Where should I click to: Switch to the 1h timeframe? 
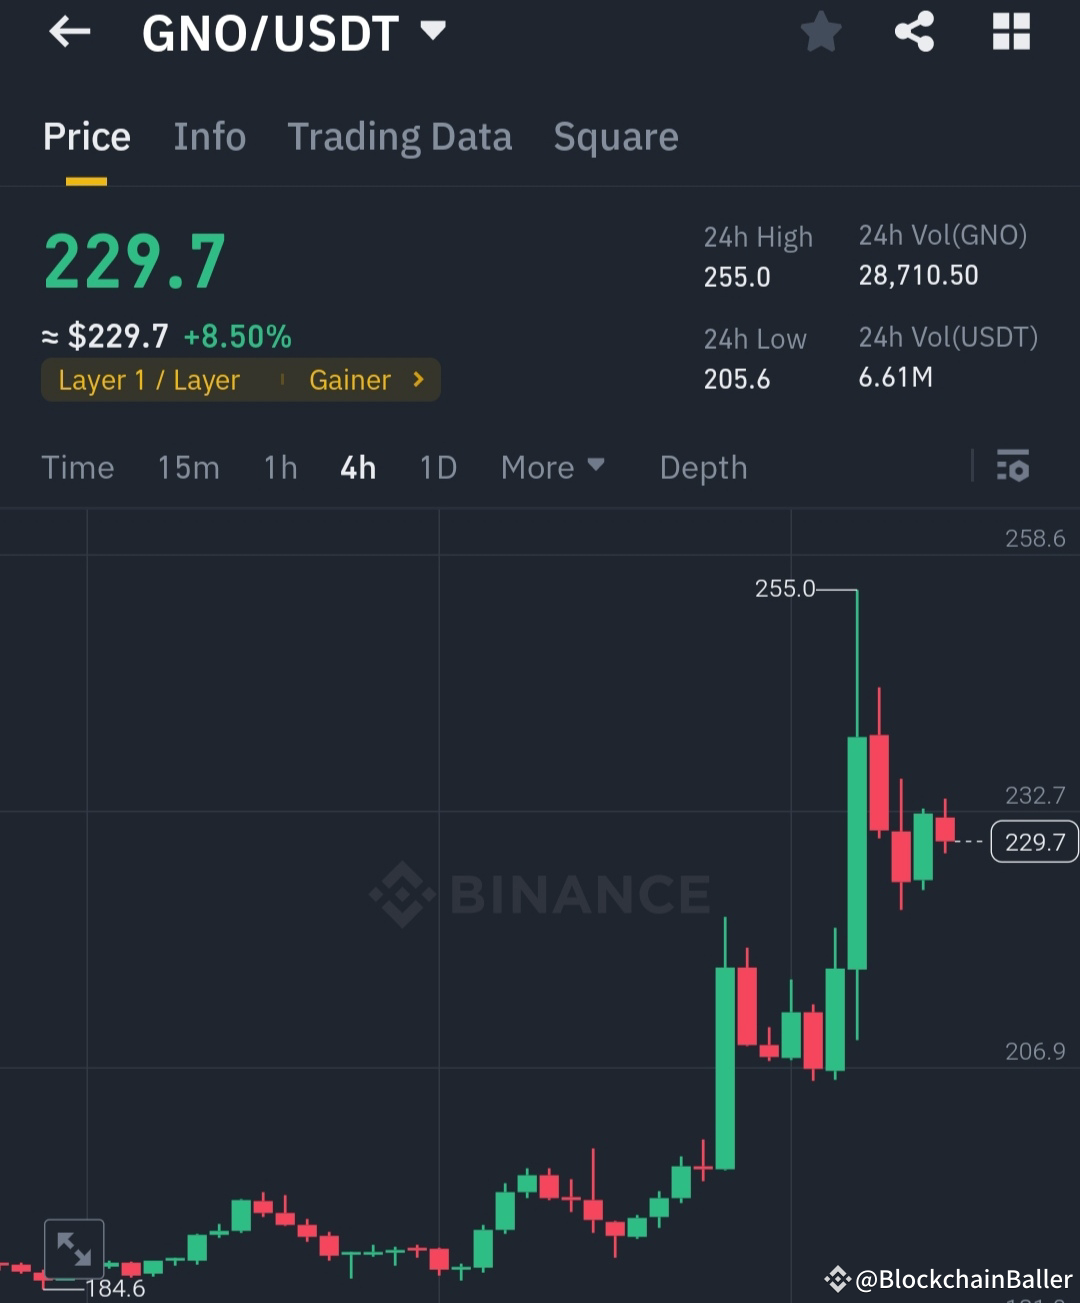280,467
